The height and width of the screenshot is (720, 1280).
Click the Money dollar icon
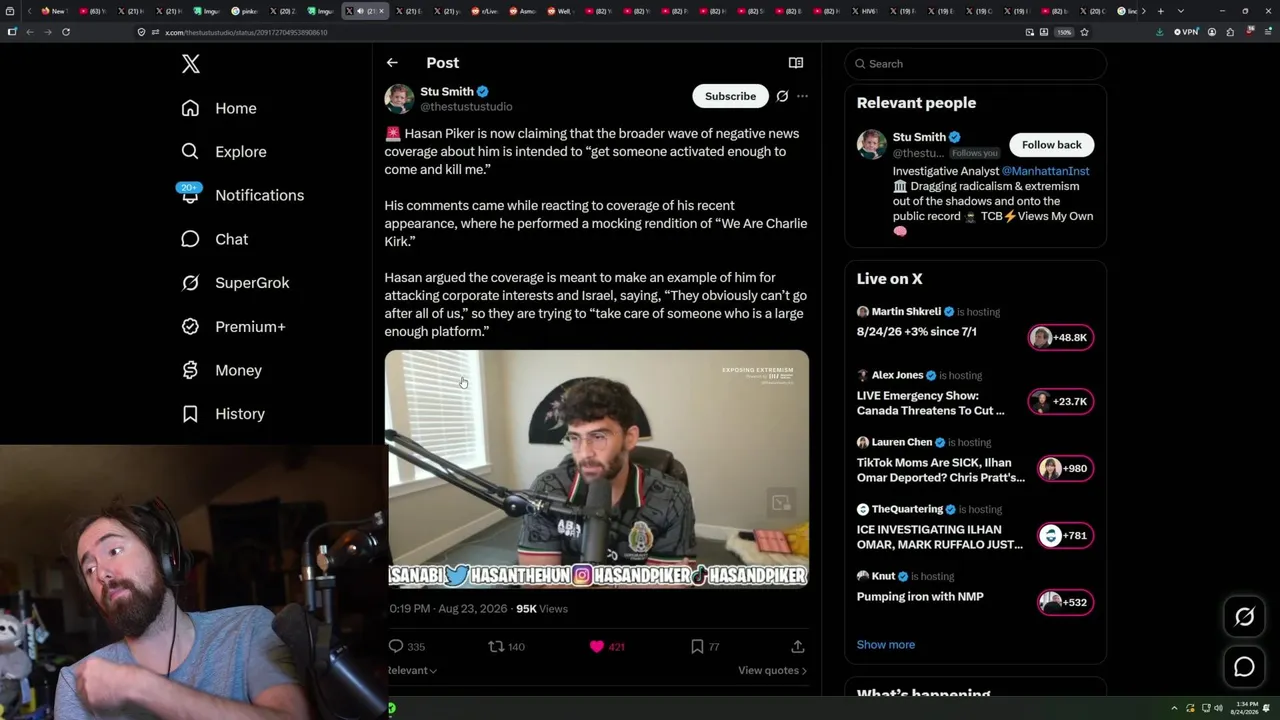coord(190,370)
